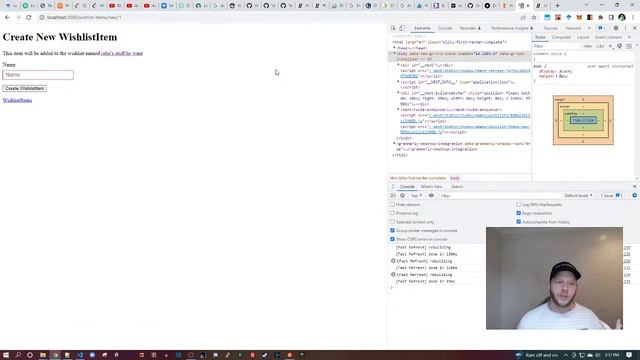Toggle the device toolbar icon in DevTools
This screenshot has height=360, width=640.
[x=402, y=28]
